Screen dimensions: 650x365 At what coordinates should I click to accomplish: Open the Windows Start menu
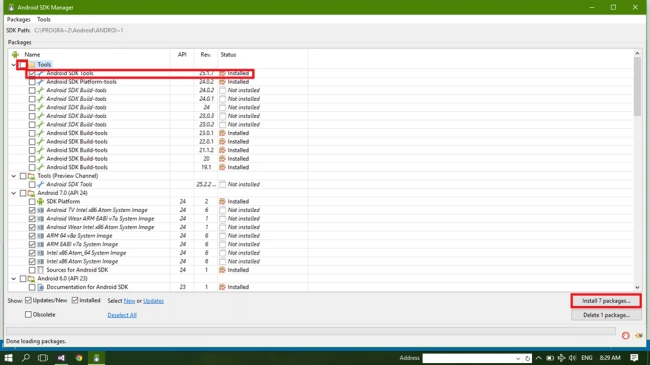click(x=8, y=358)
